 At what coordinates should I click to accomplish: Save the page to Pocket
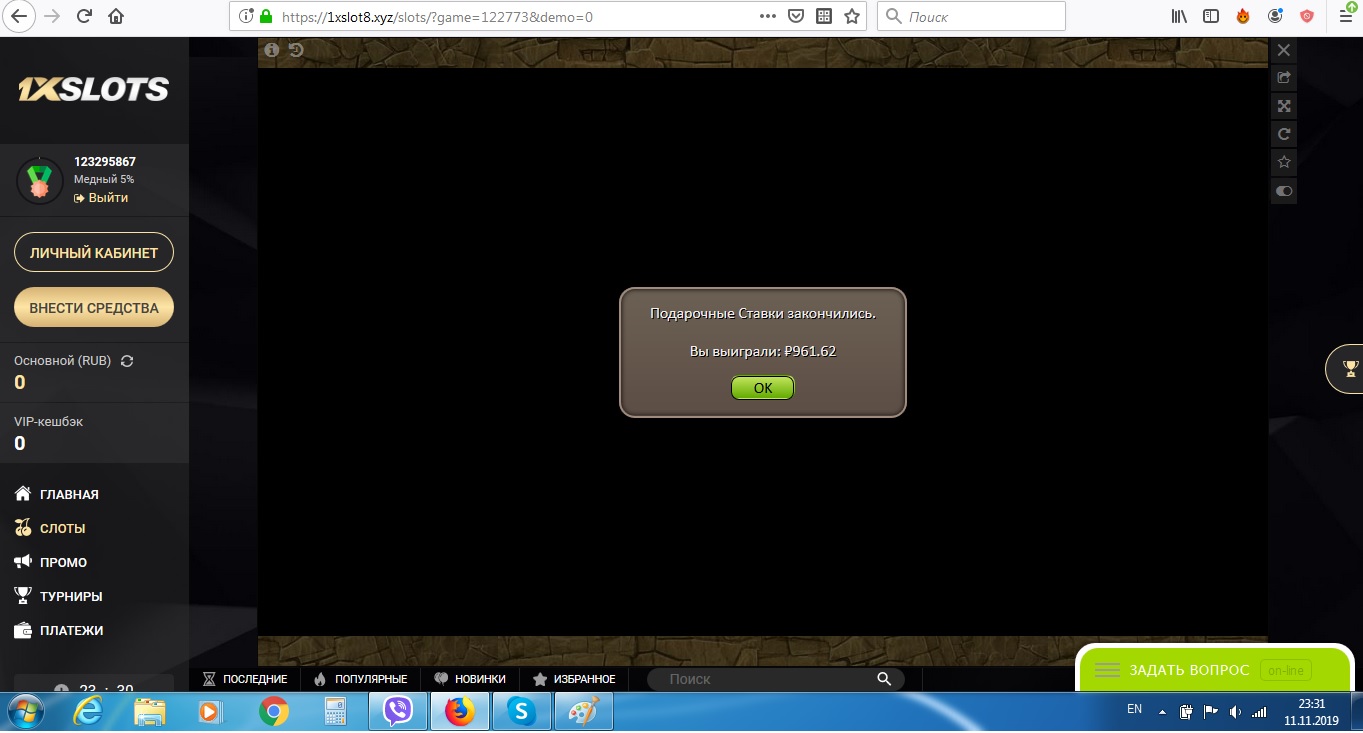coord(796,16)
